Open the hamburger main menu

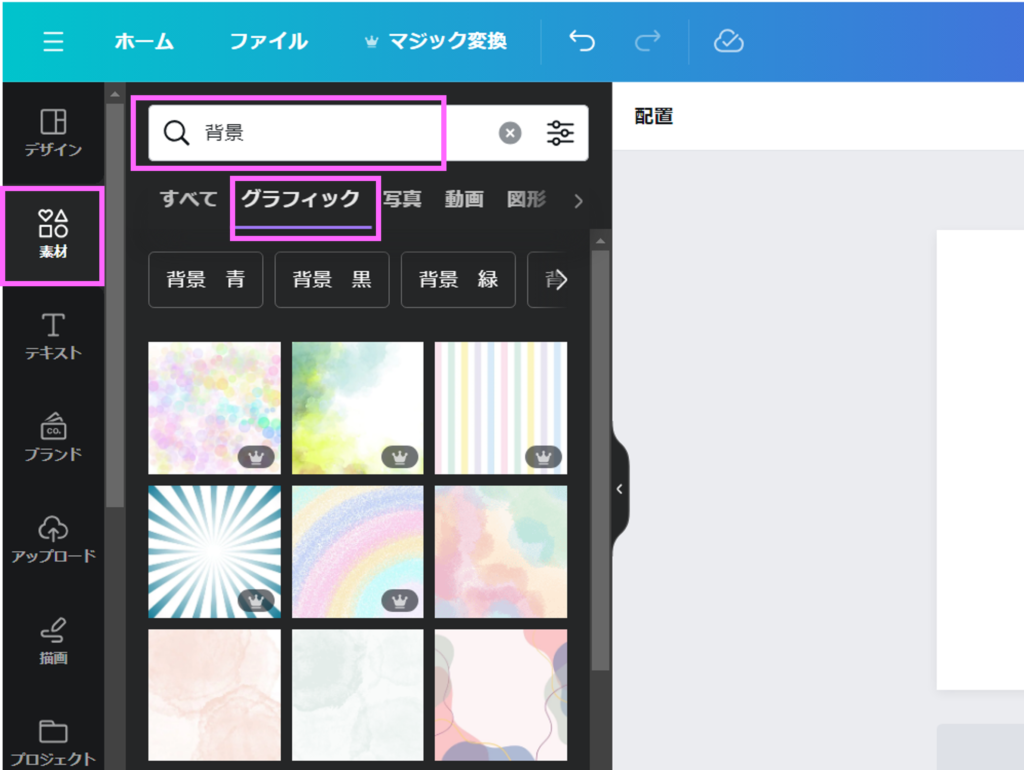click(x=53, y=41)
